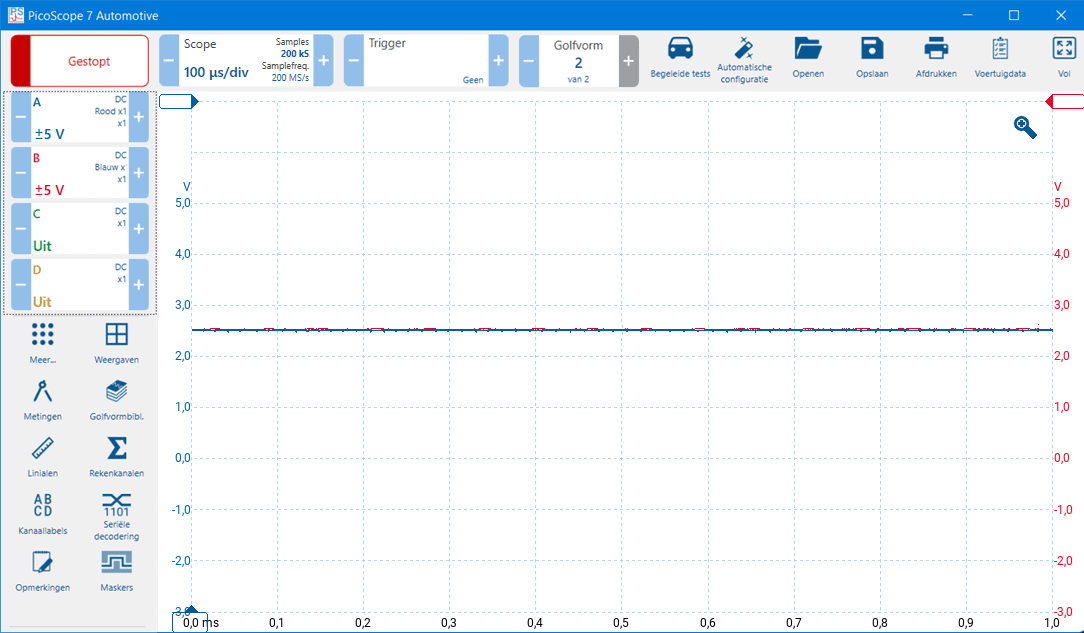Open the Meer... apps grid
The height and width of the screenshot is (633, 1084).
coord(43,341)
